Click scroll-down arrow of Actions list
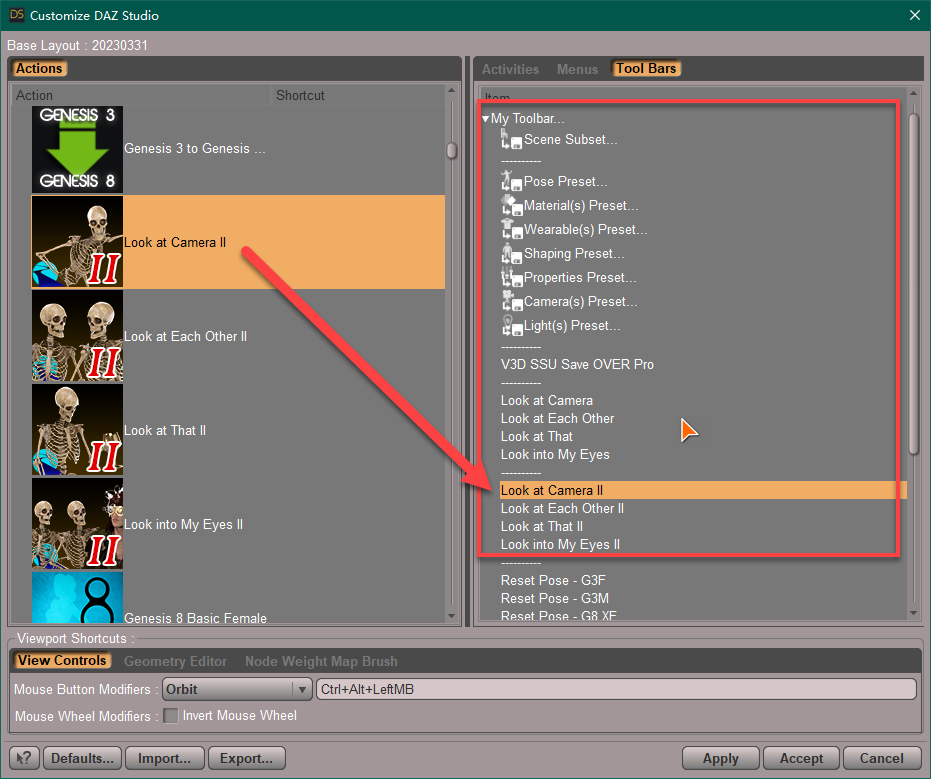This screenshot has width=931, height=779. tap(451, 616)
